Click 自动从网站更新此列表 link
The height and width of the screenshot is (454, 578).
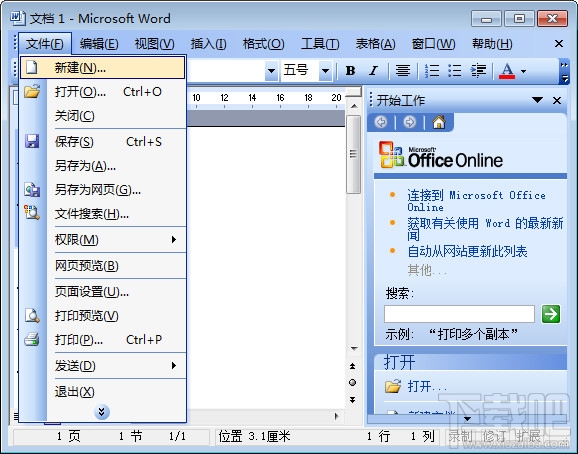pyautogui.click(x=467, y=251)
